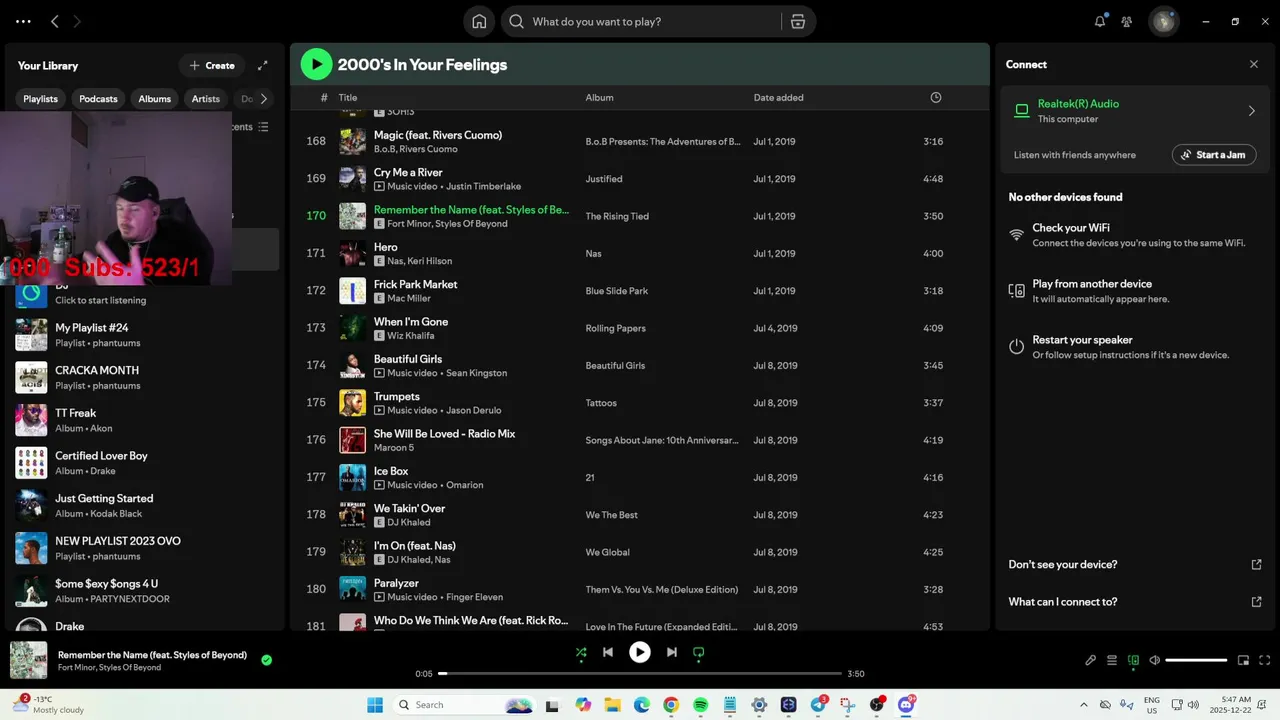Open Chrome from the taskbar
The width and height of the screenshot is (1280, 720).
coord(671,705)
